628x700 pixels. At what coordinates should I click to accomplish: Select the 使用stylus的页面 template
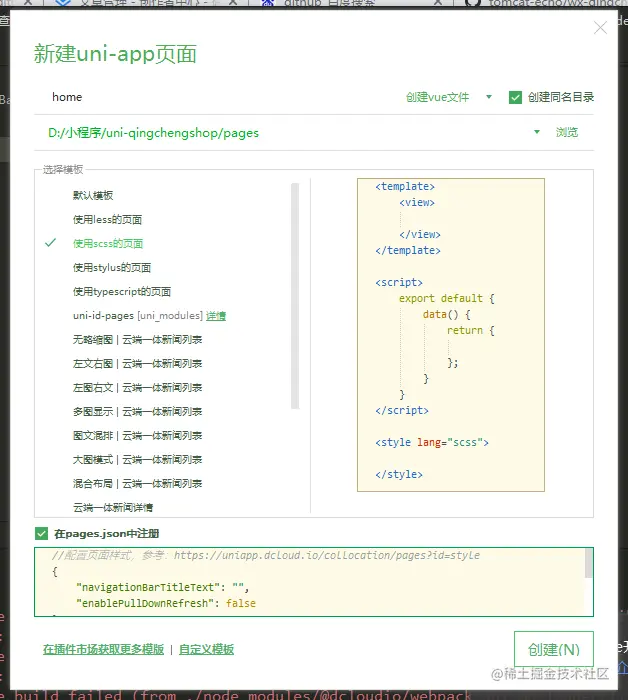[x=112, y=267]
